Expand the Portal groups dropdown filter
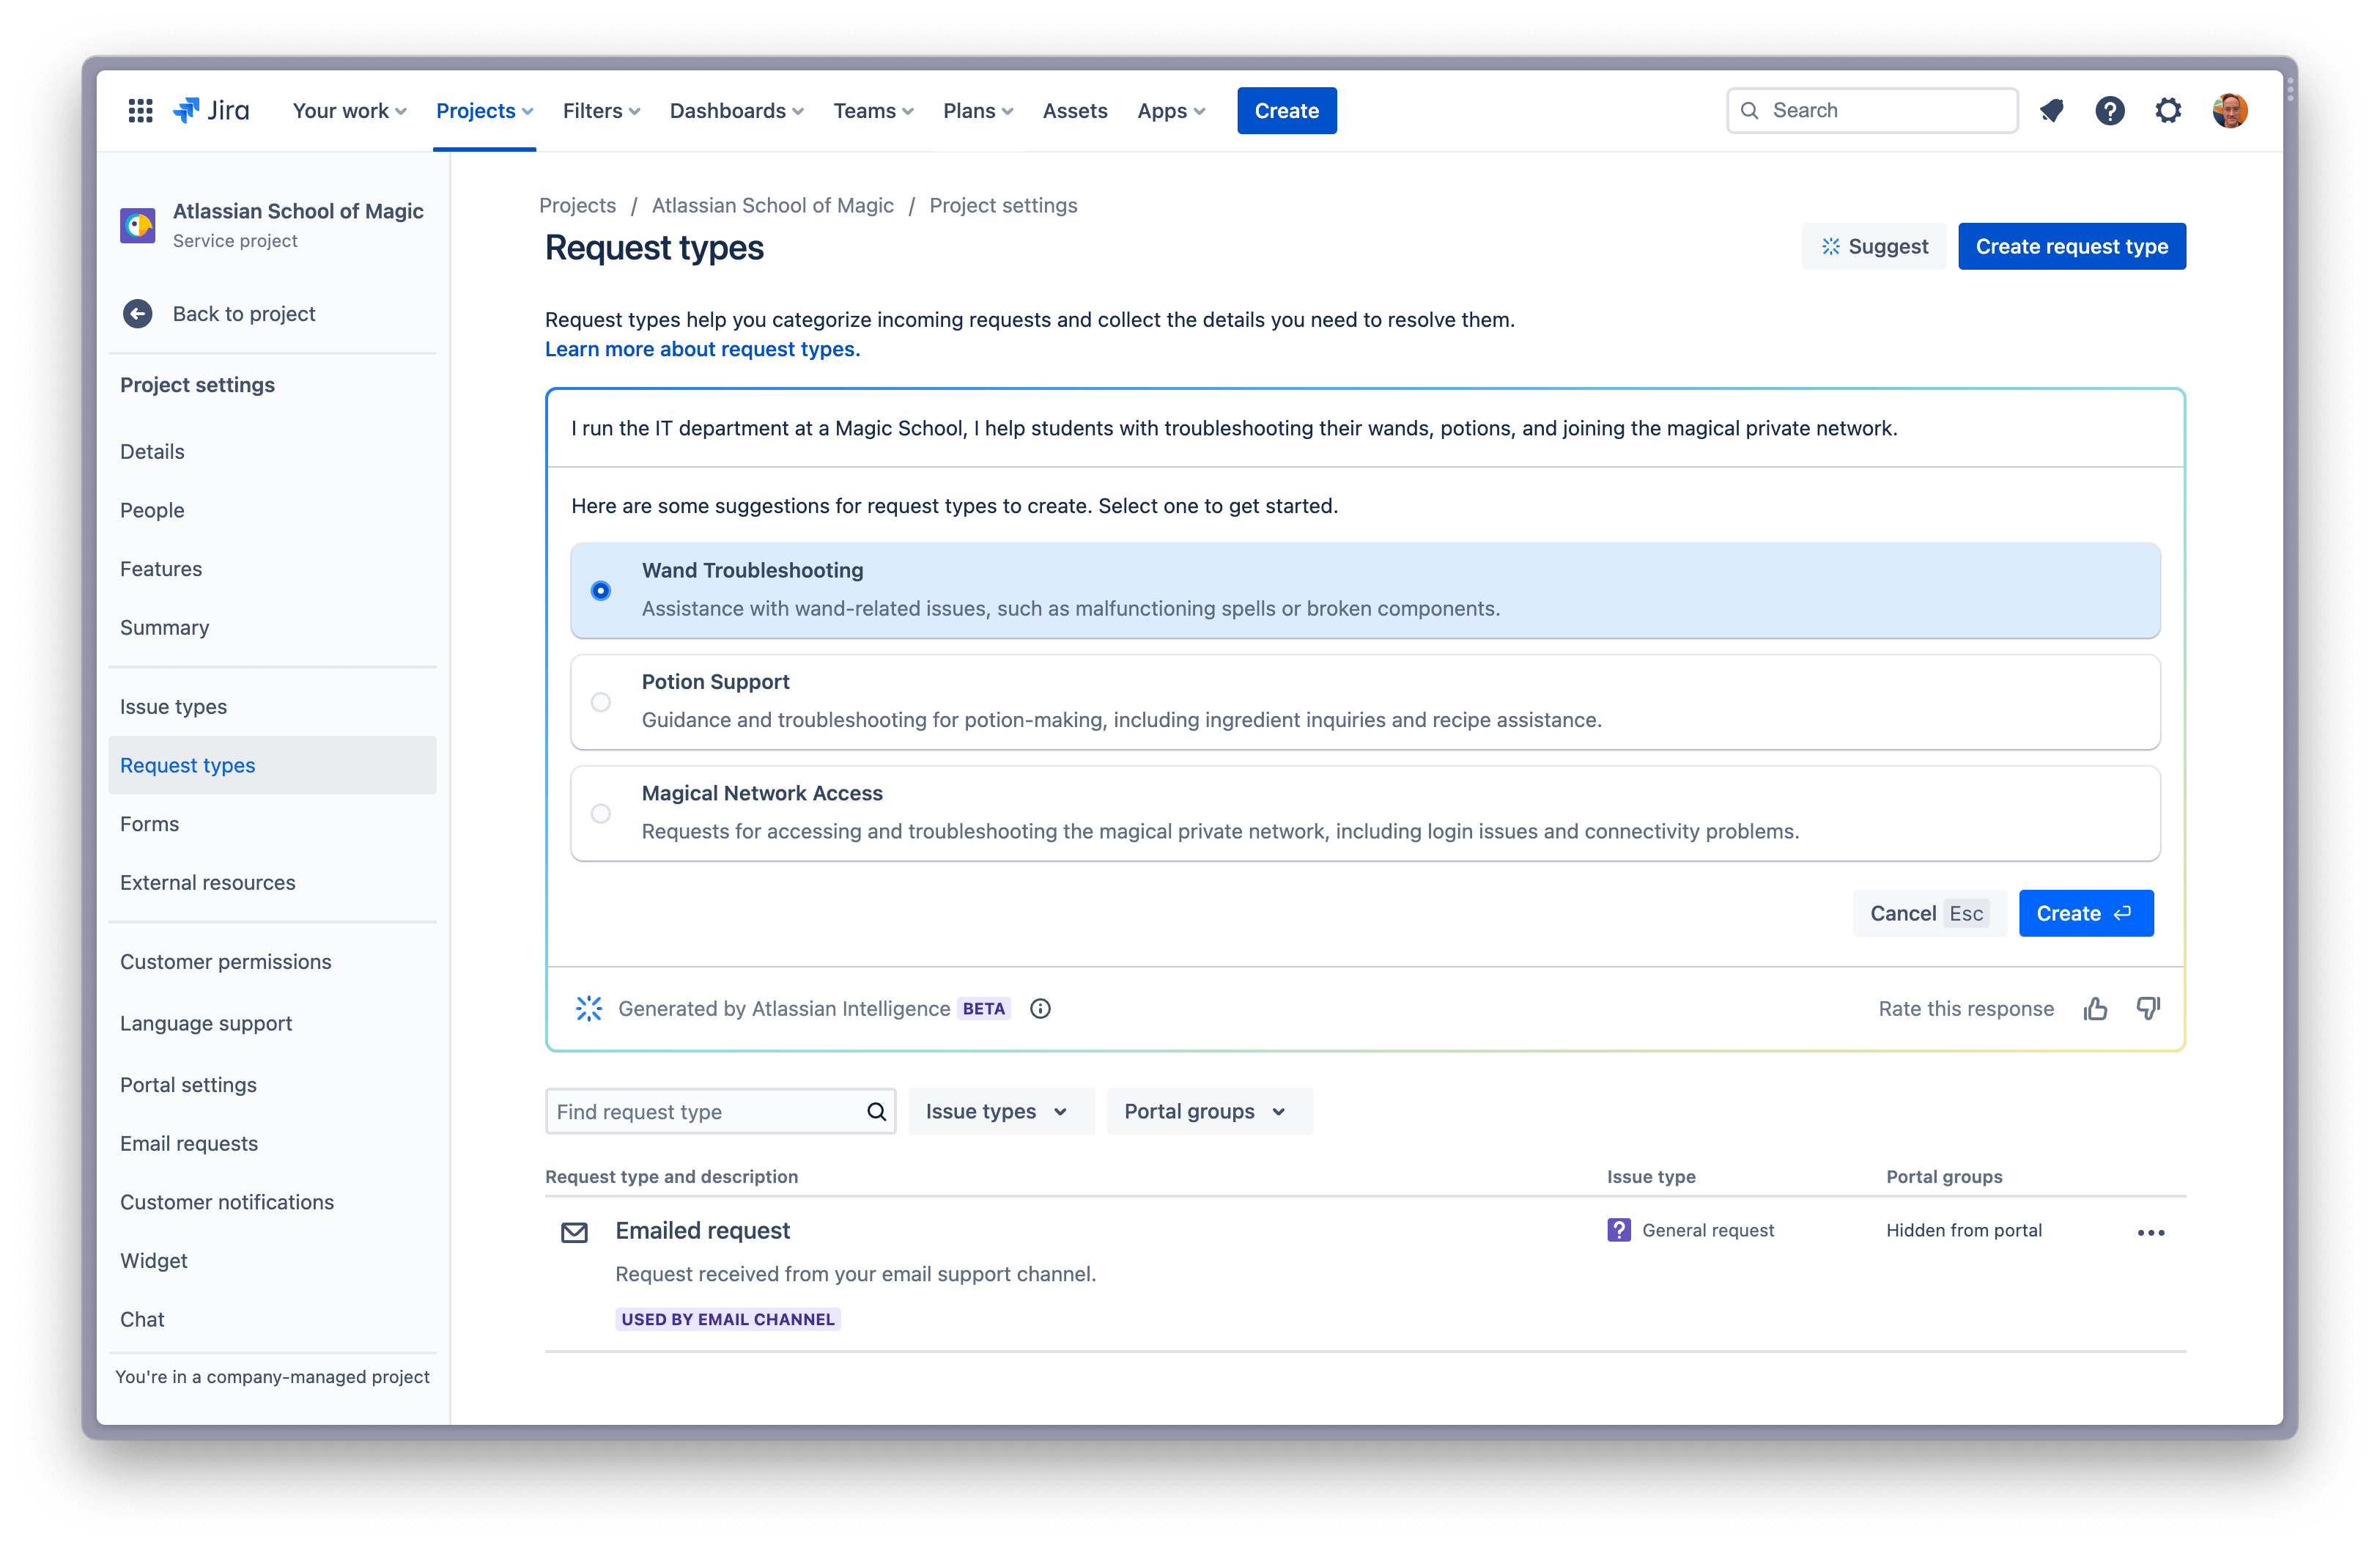Image resolution: width=2380 pixels, height=1548 pixels. pyautogui.click(x=1202, y=1110)
